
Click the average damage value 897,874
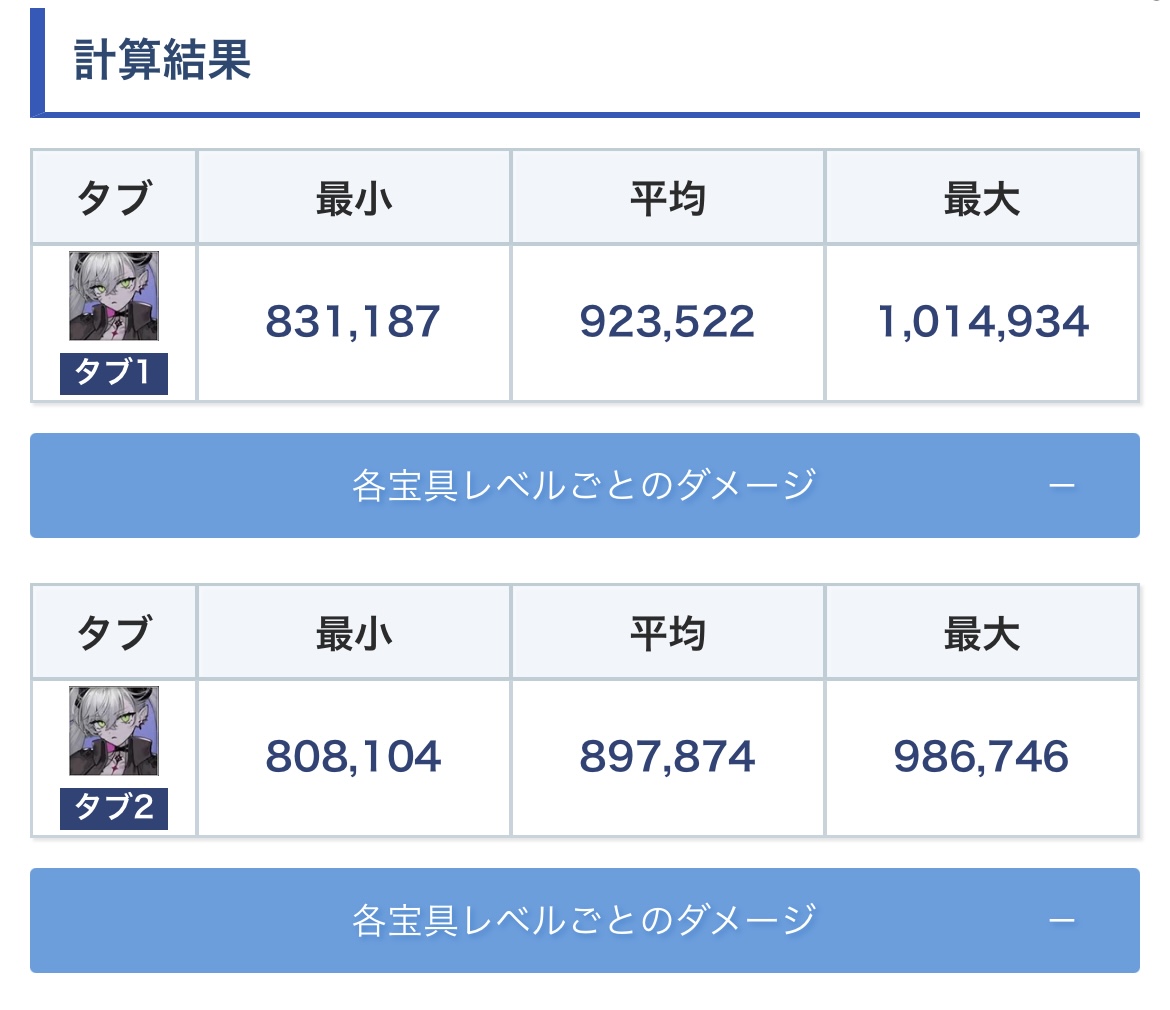point(667,757)
